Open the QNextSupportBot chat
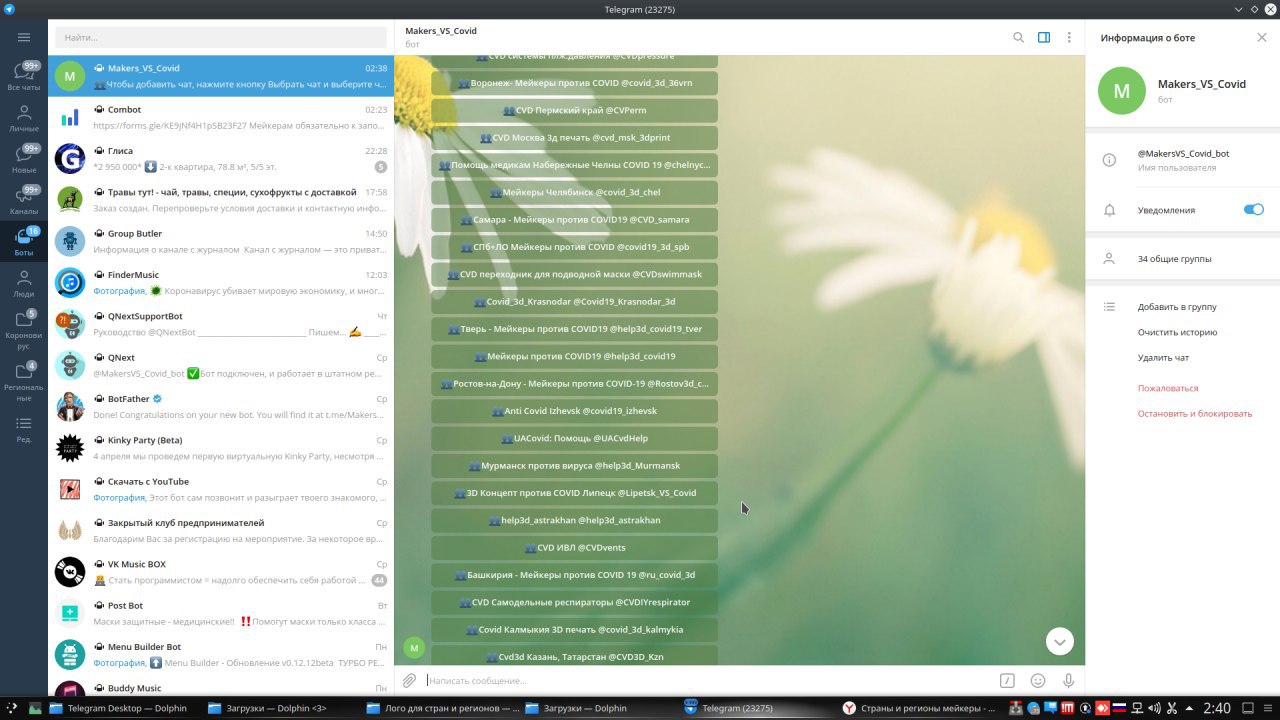Screen dimensions: 1280x720 click(221, 324)
